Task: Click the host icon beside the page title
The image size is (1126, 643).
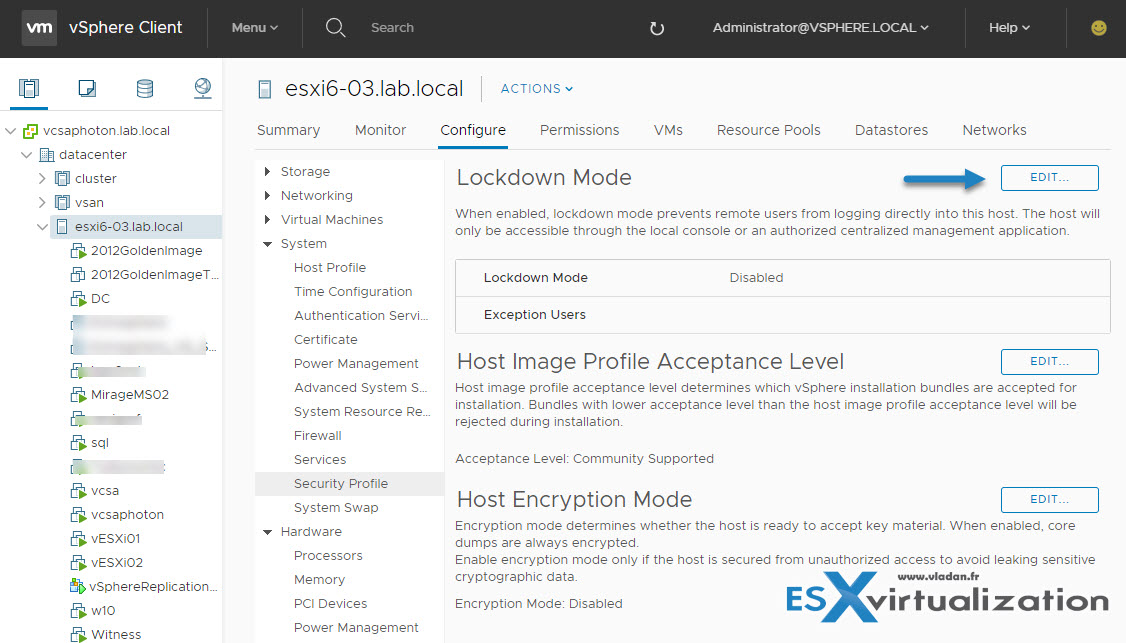Action: pyautogui.click(x=265, y=89)
